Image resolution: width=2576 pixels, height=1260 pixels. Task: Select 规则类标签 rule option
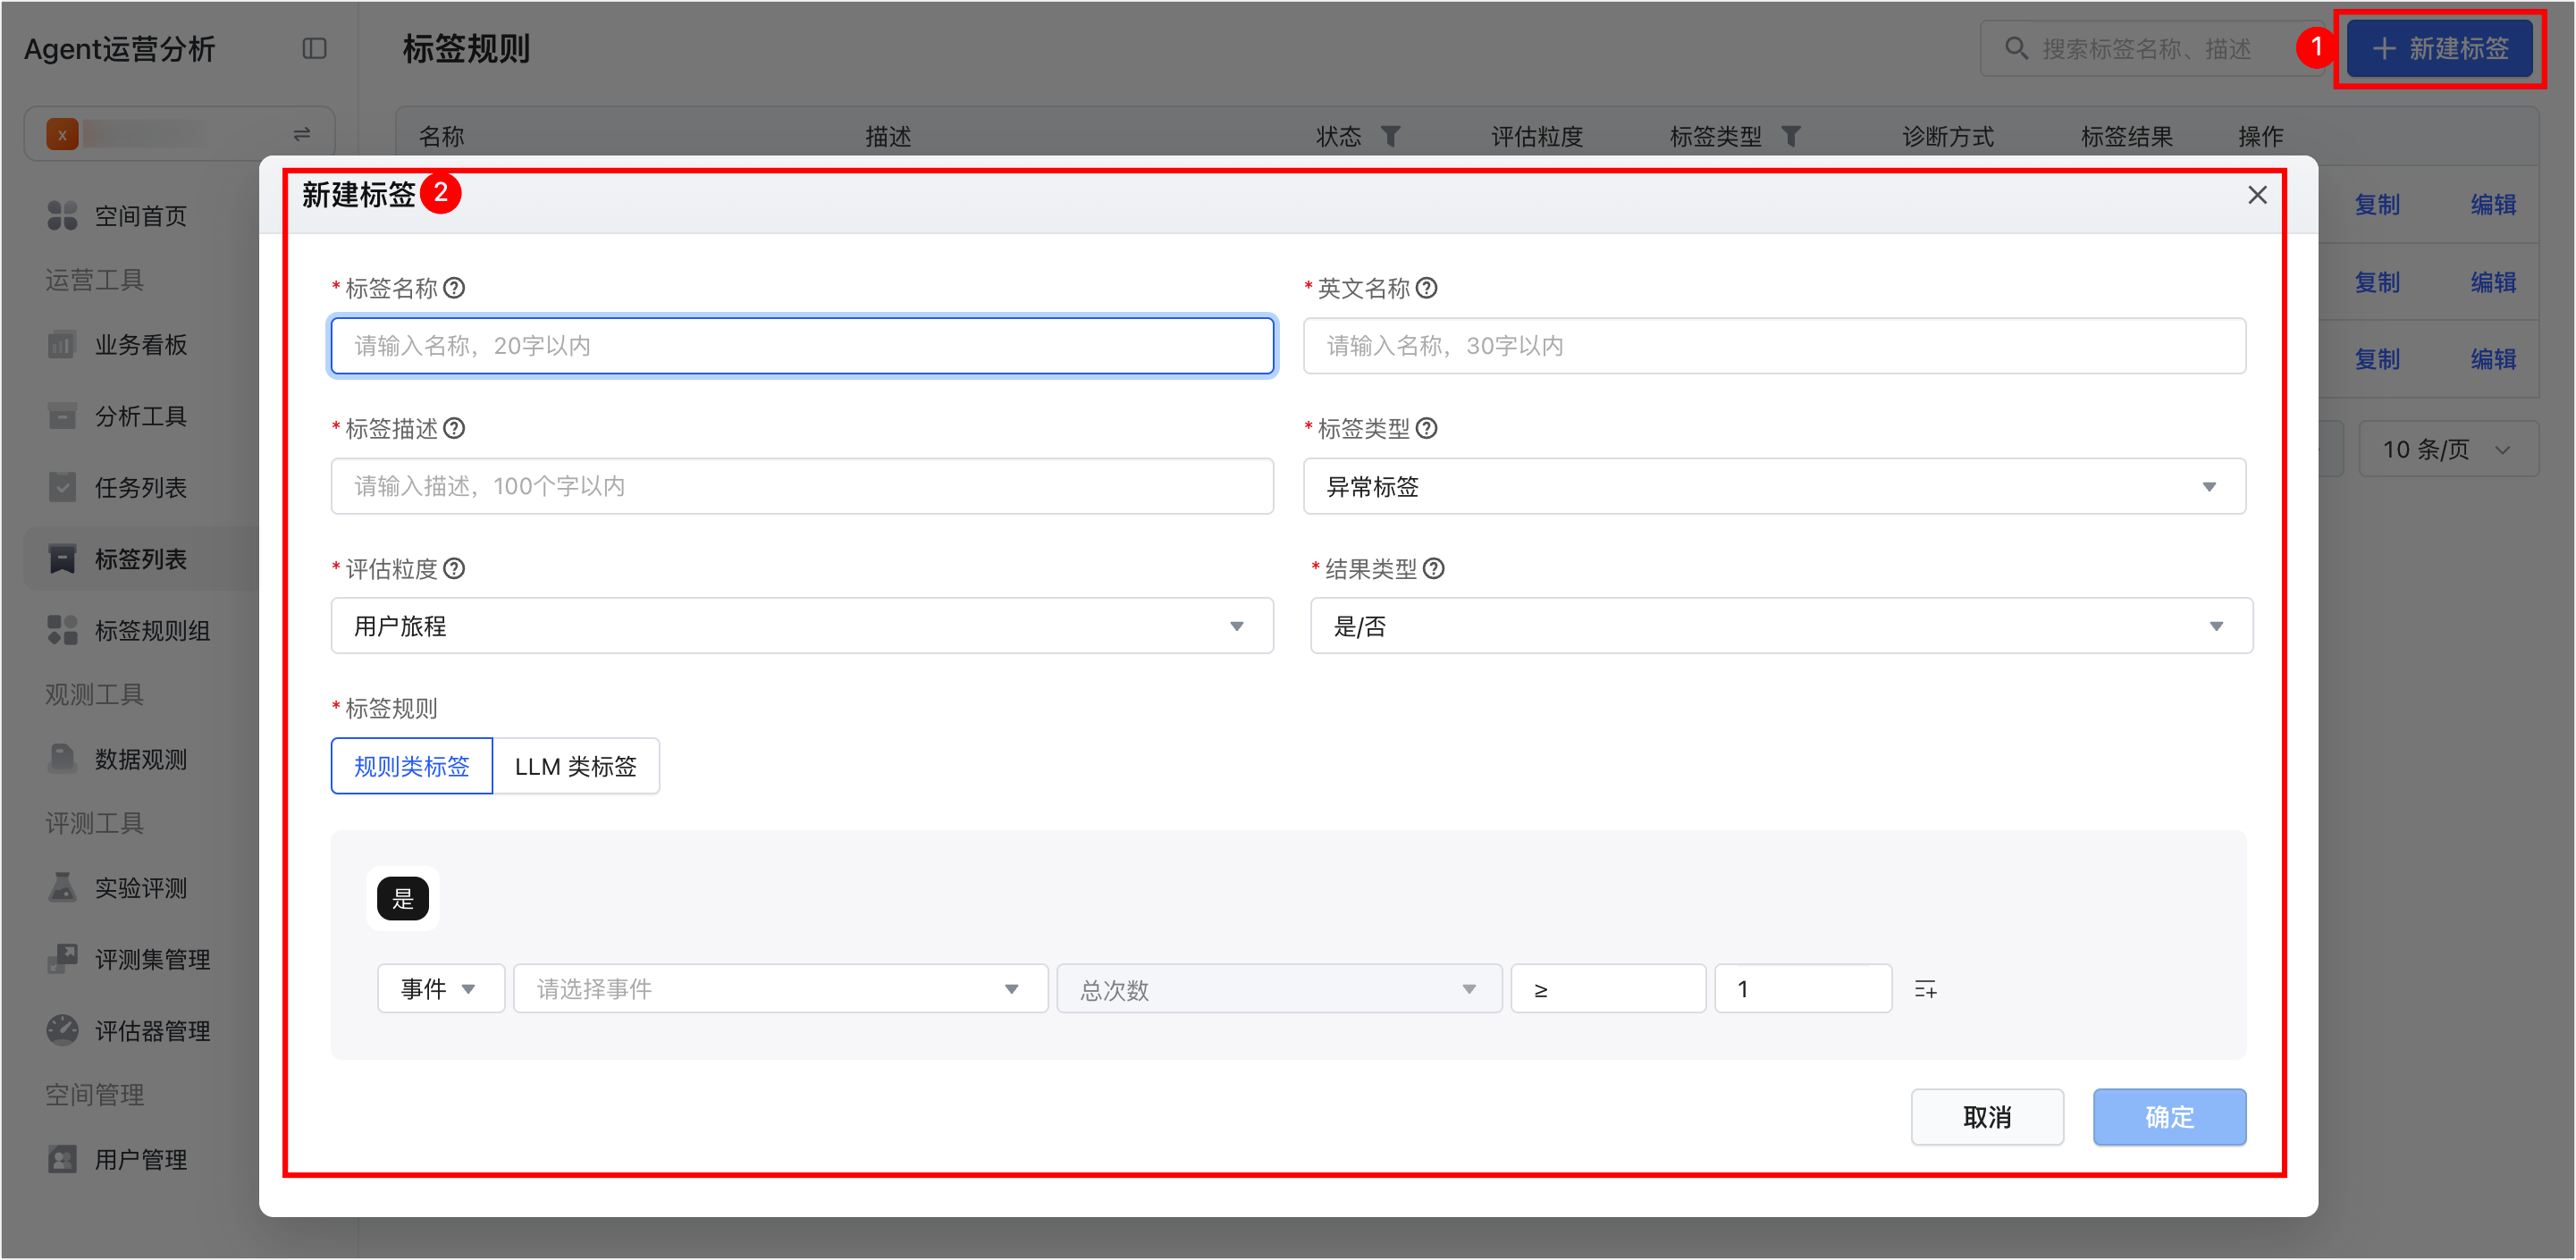411,766
